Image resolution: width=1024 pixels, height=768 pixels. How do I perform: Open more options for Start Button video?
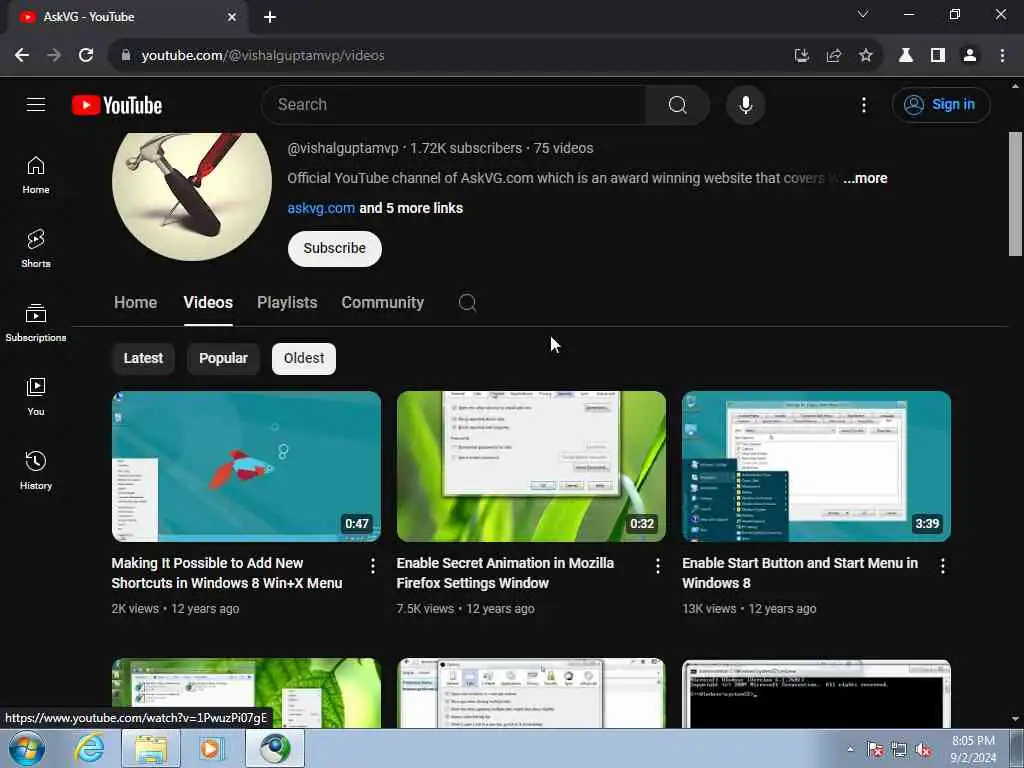(x=942, y=566)
